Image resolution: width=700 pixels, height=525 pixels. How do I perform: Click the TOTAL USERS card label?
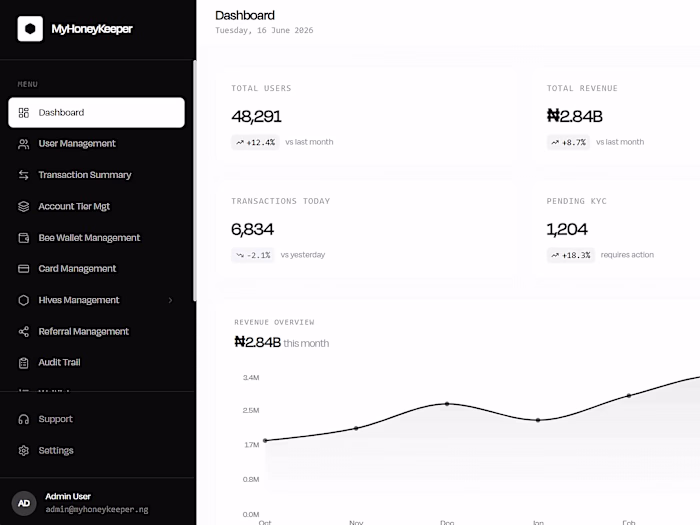(x=261, y=88)
